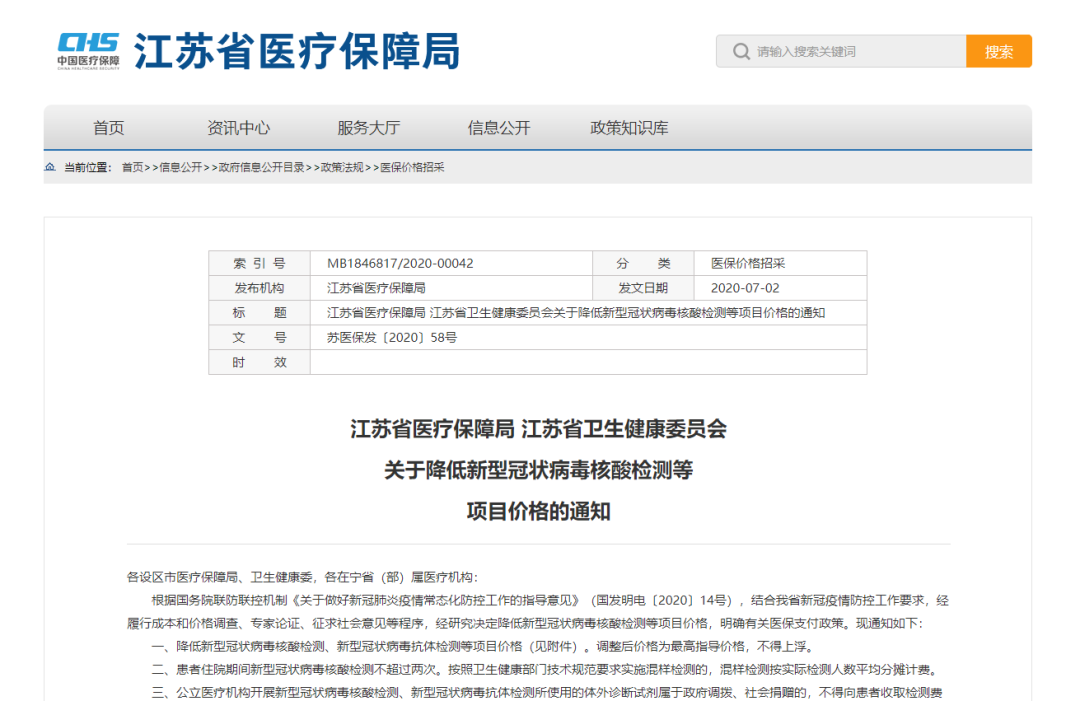Click the orange 搜索 button
The width and height of the screenshot is (1080, 701).
pyautogui.click(x=999, y=52)
